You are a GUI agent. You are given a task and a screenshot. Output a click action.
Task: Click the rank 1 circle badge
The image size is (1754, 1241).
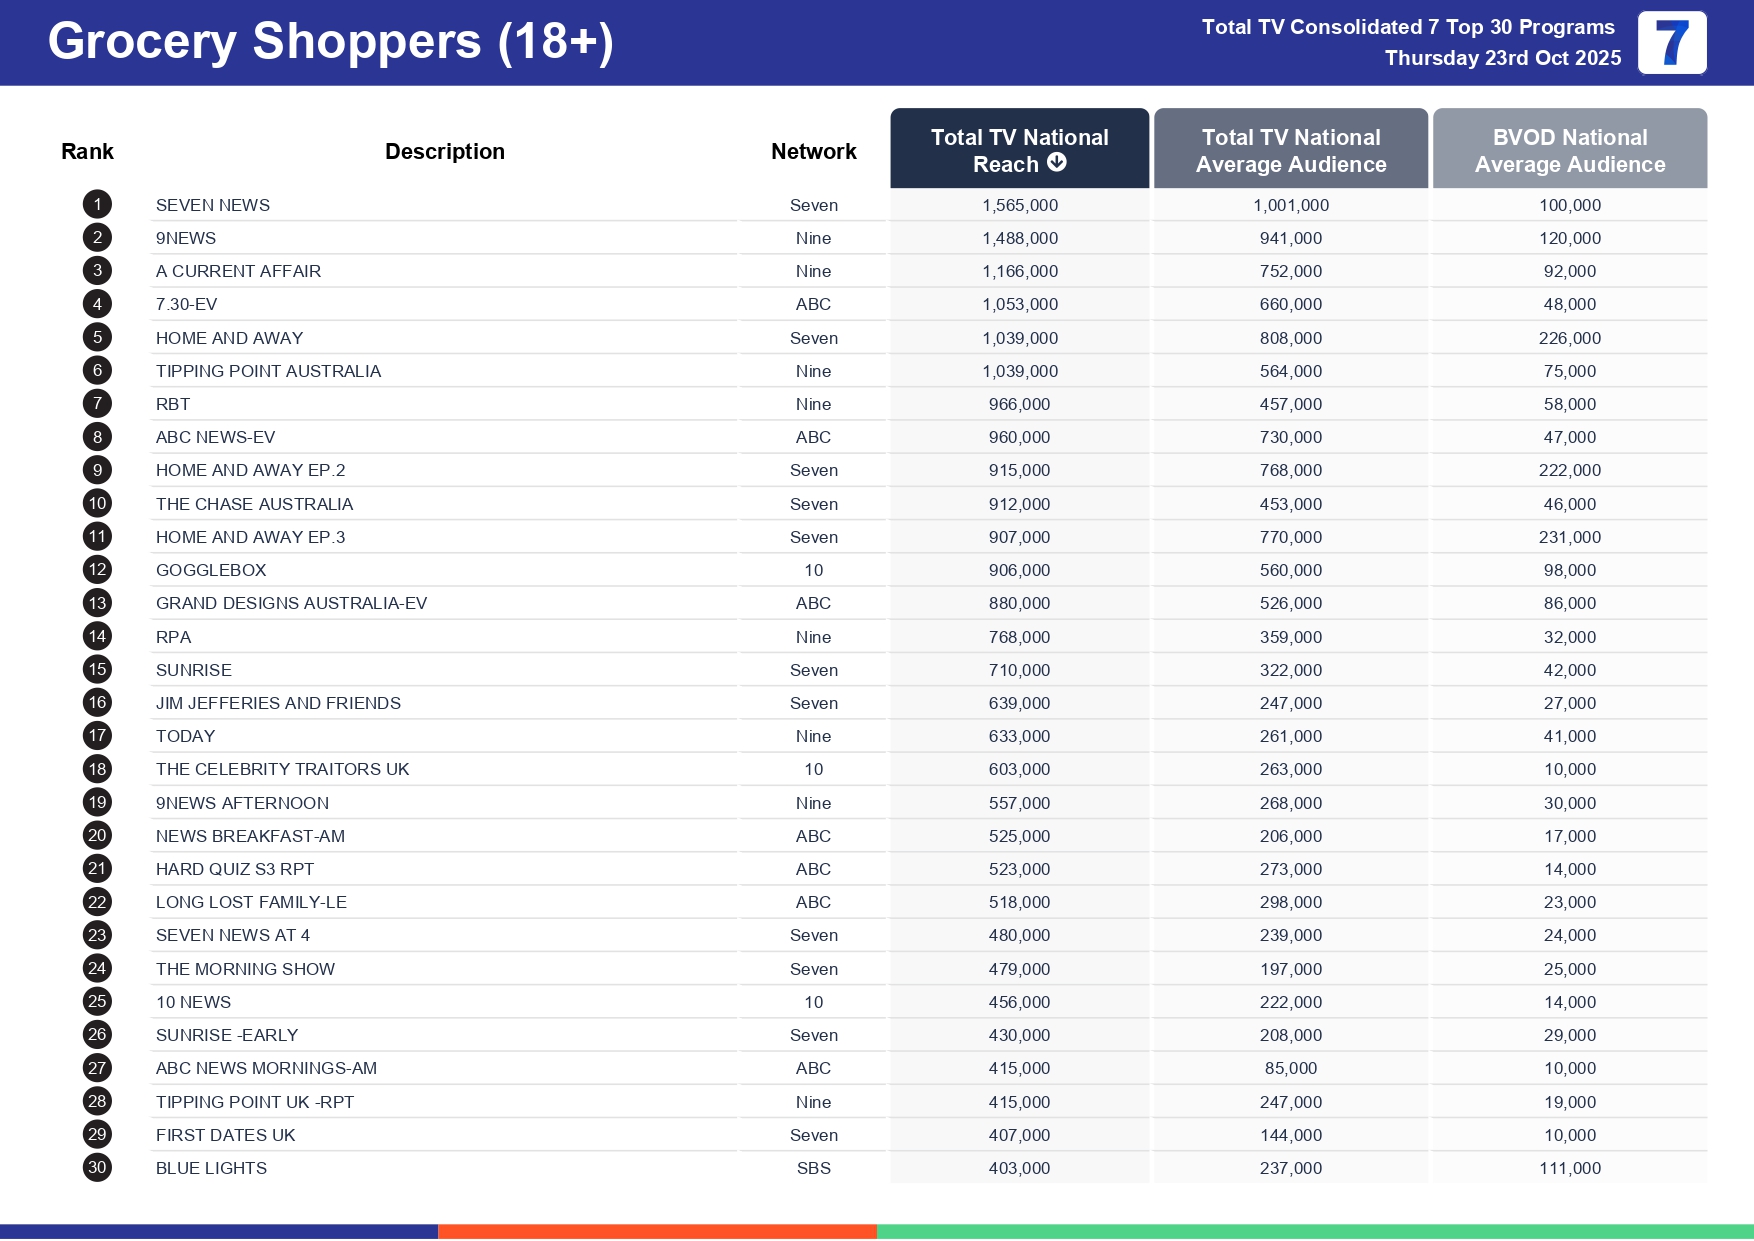click(x=97, y=205)
